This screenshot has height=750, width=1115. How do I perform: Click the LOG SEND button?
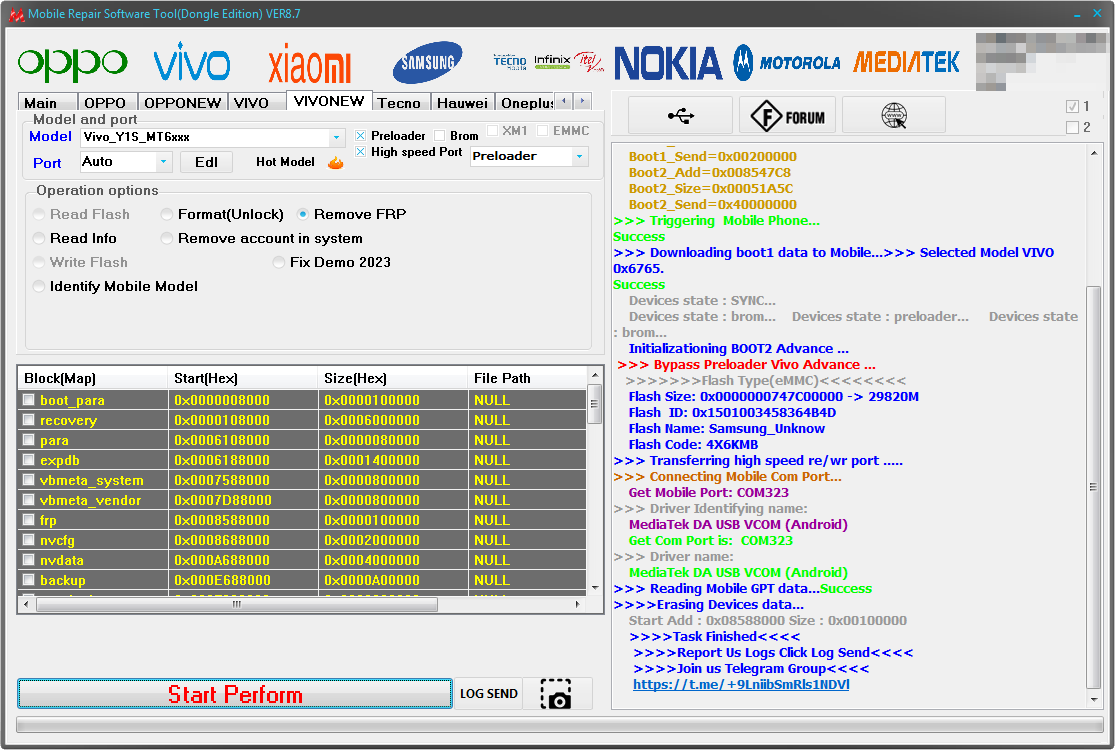489,694
